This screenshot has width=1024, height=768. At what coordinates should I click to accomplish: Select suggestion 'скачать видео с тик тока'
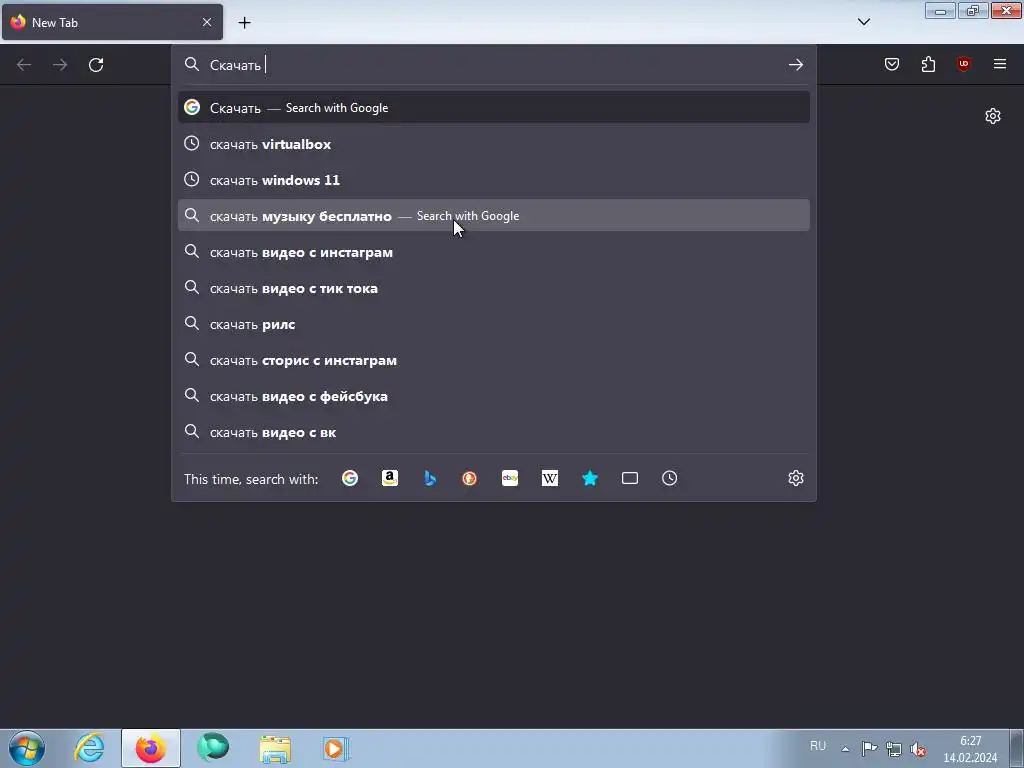tap(494, 288)
